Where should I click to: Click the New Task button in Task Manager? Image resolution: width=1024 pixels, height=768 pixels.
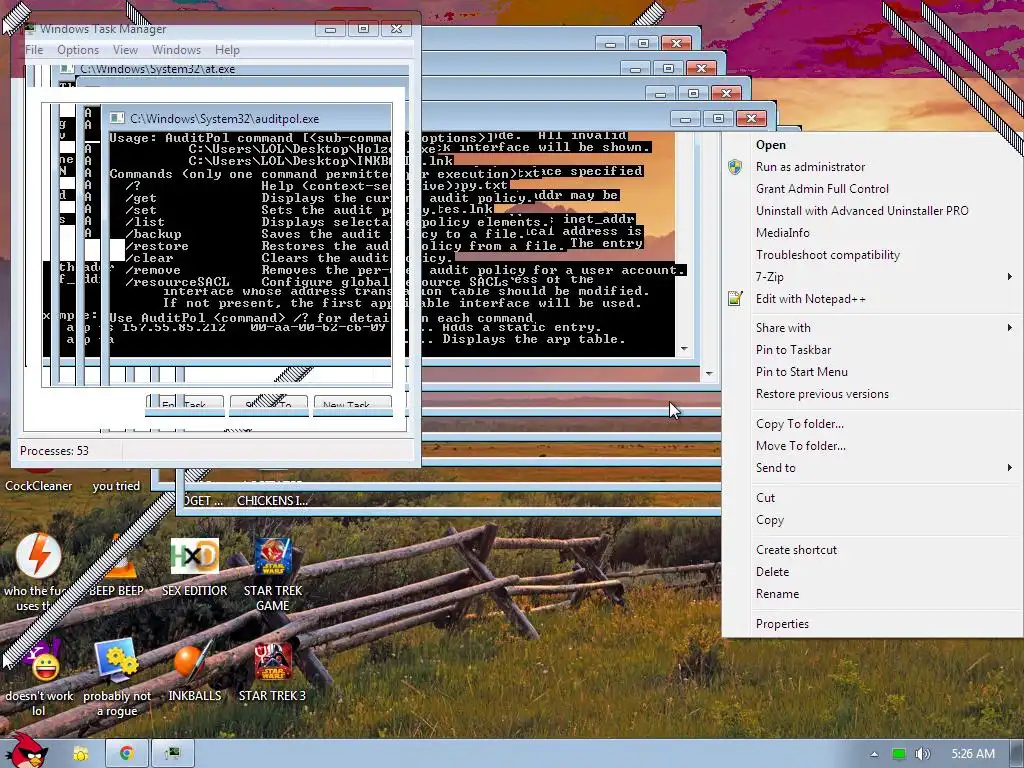[353, 405]
